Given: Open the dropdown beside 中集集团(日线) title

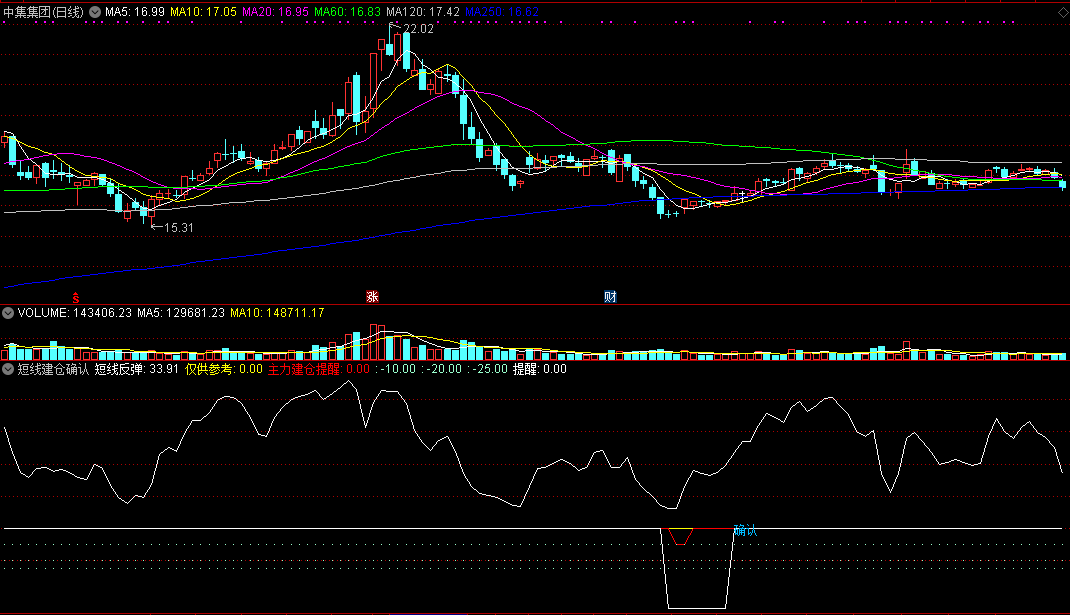Looking at the screenshot, I should [95, 12].
